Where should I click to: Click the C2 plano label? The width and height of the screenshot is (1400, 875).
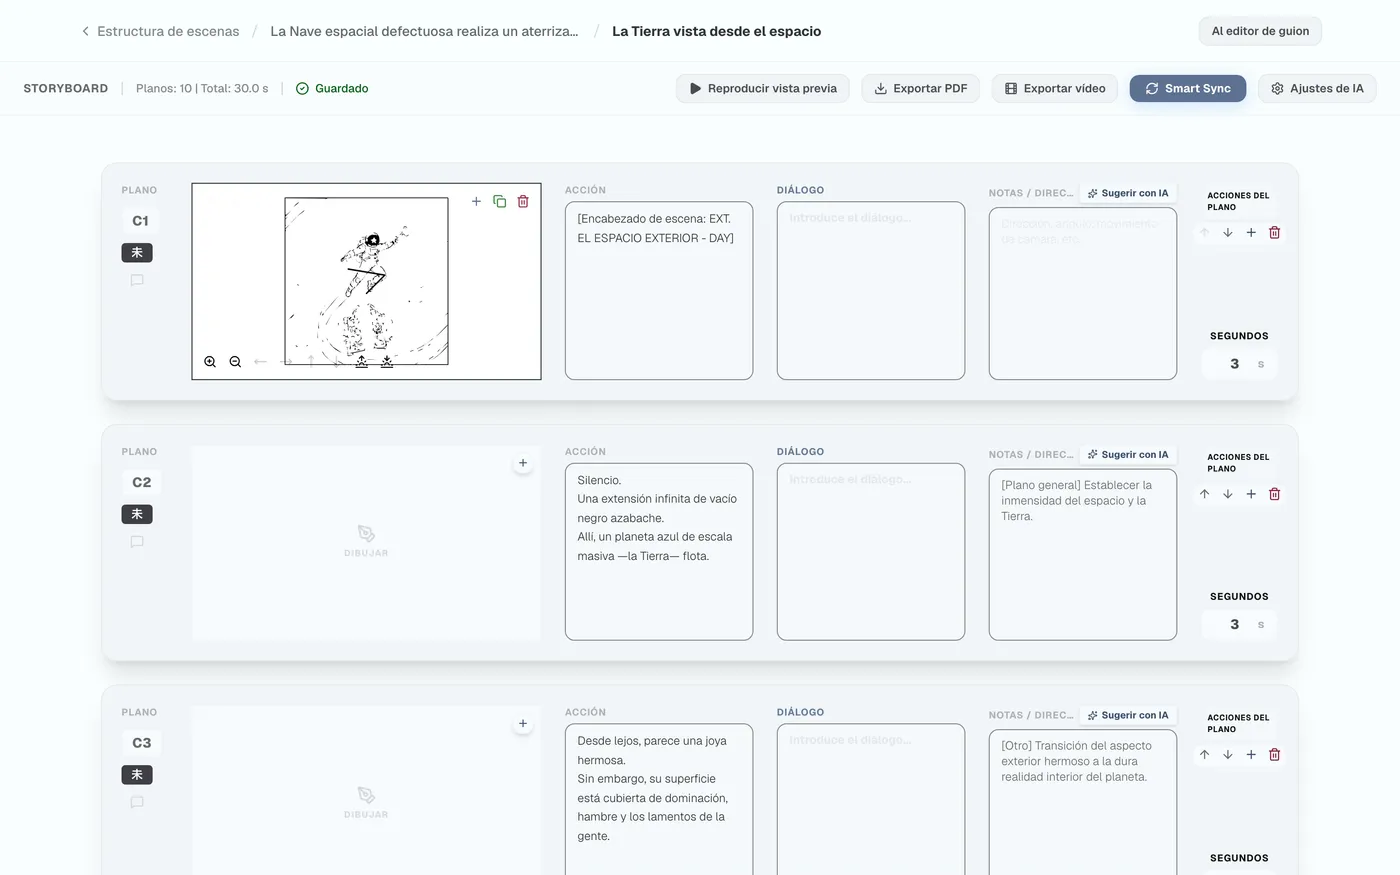141,482
